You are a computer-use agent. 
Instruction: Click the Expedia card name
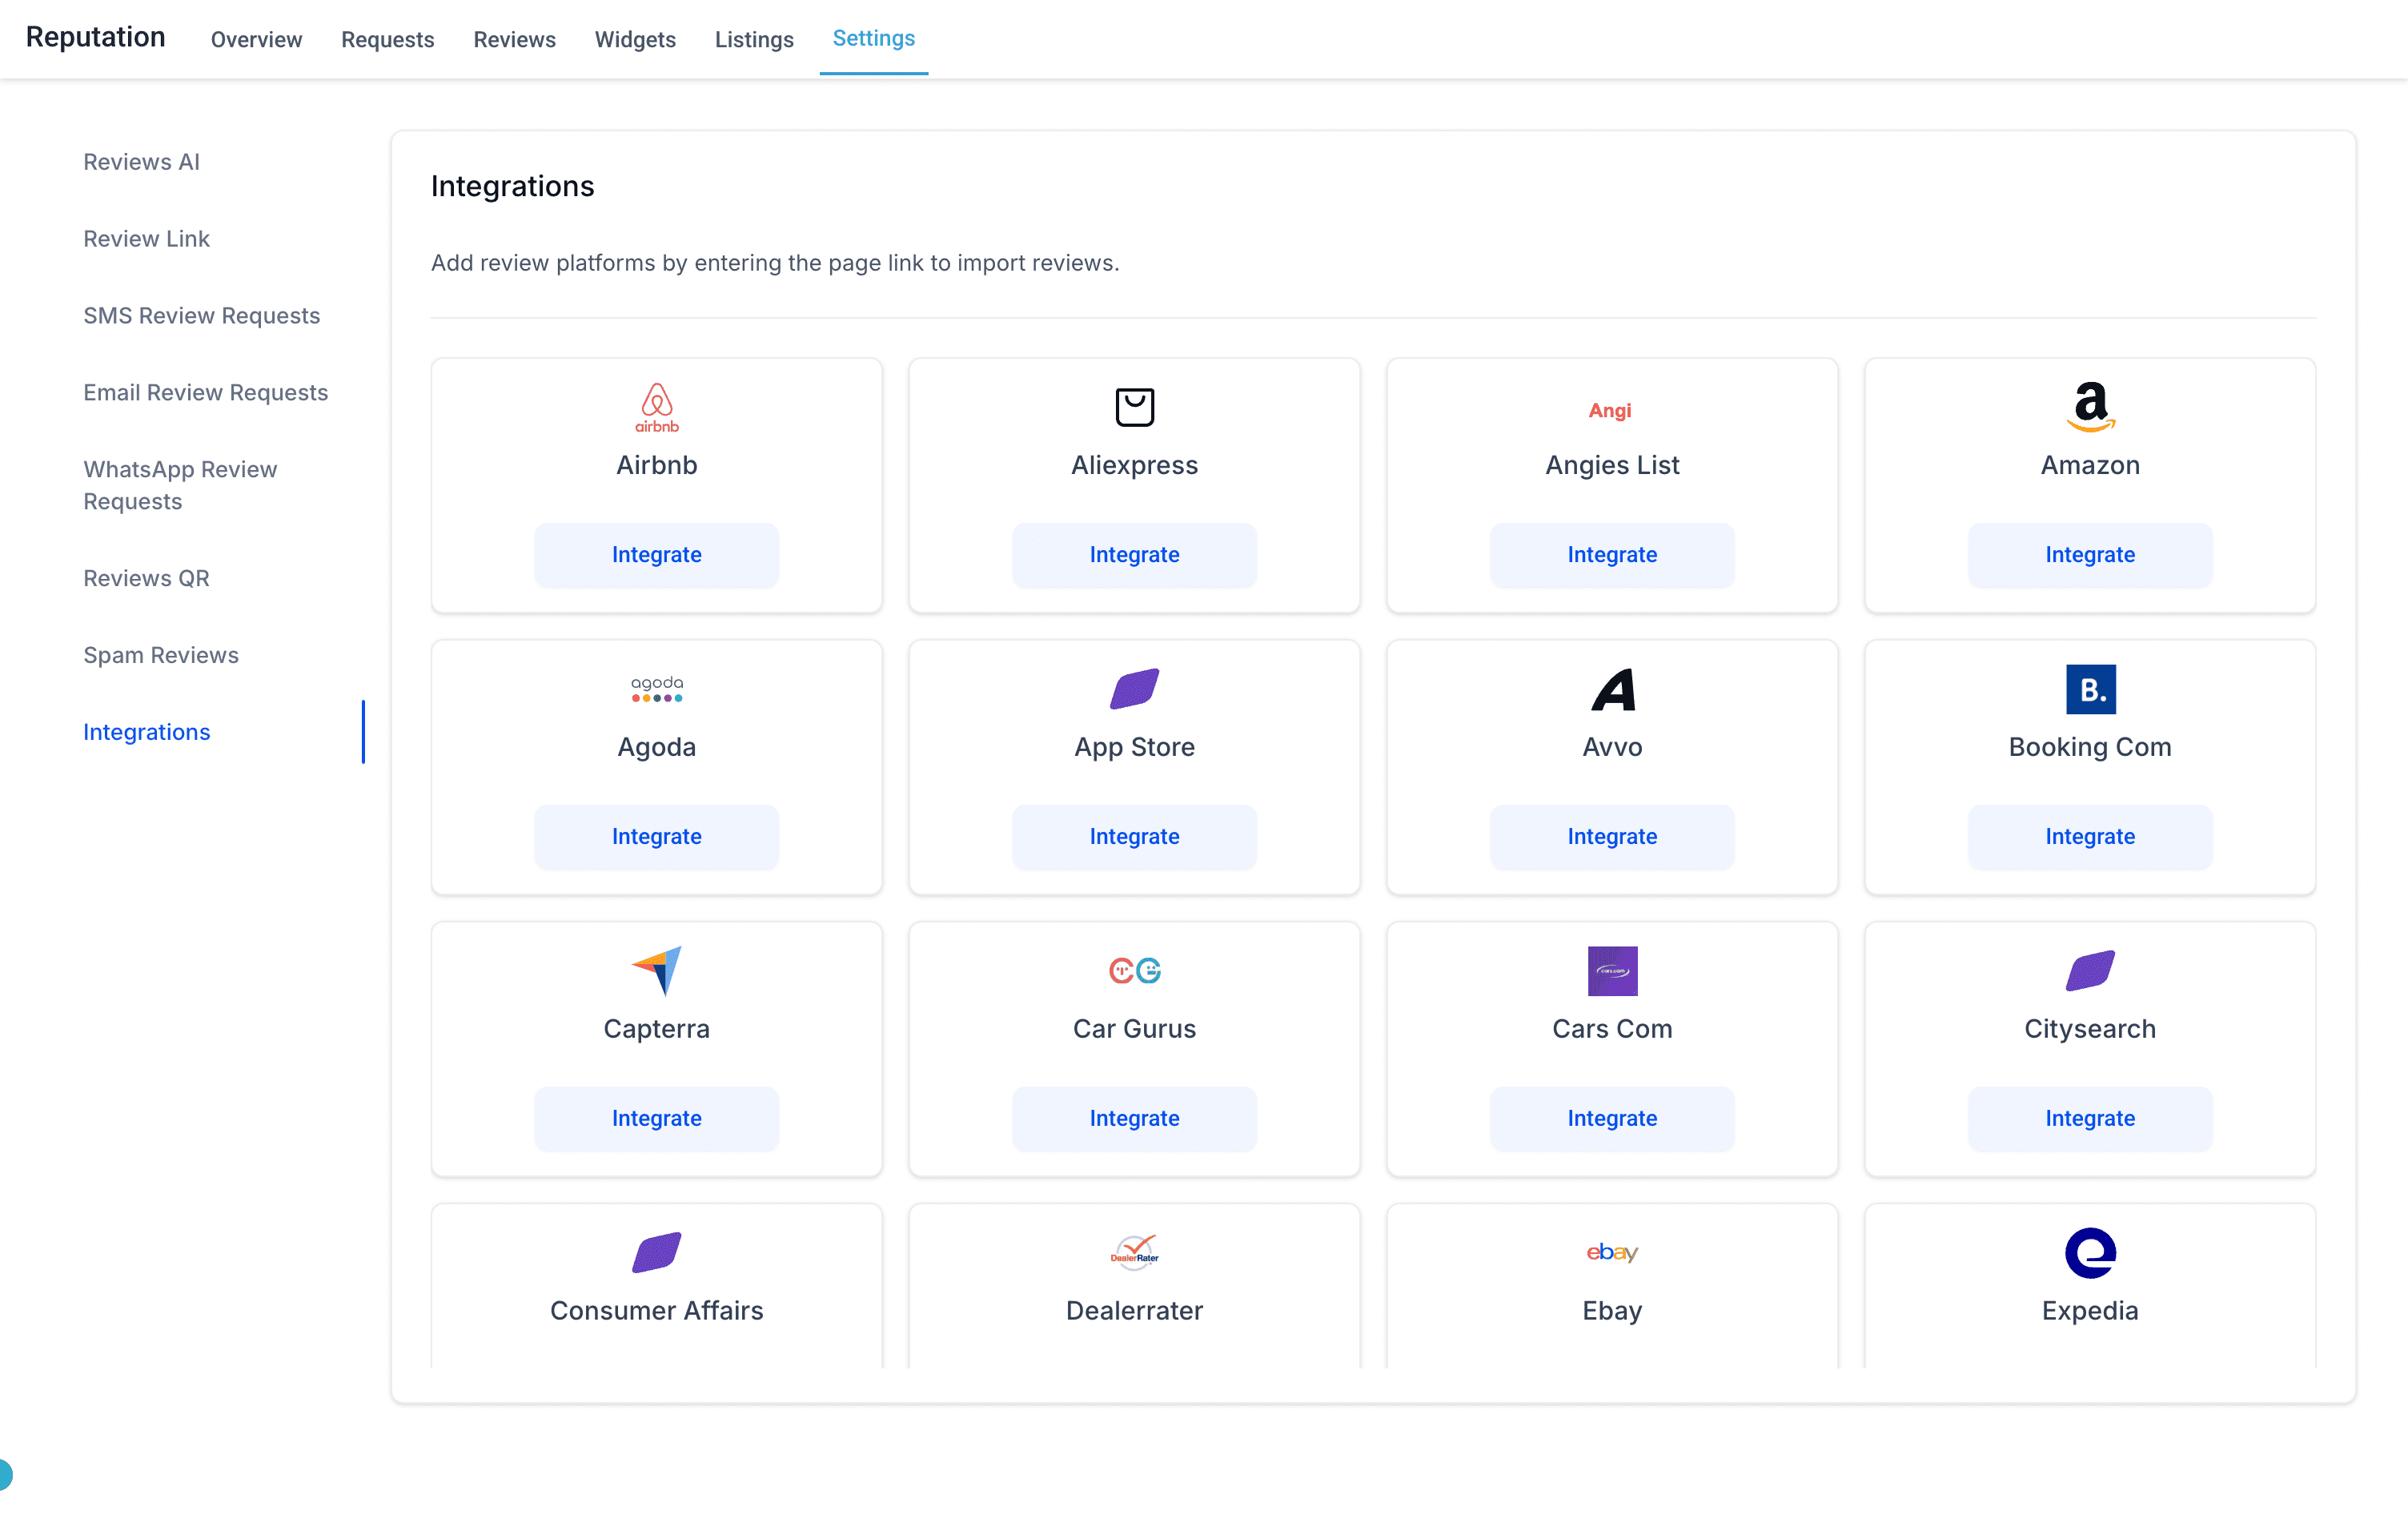pos(2090,1312)
